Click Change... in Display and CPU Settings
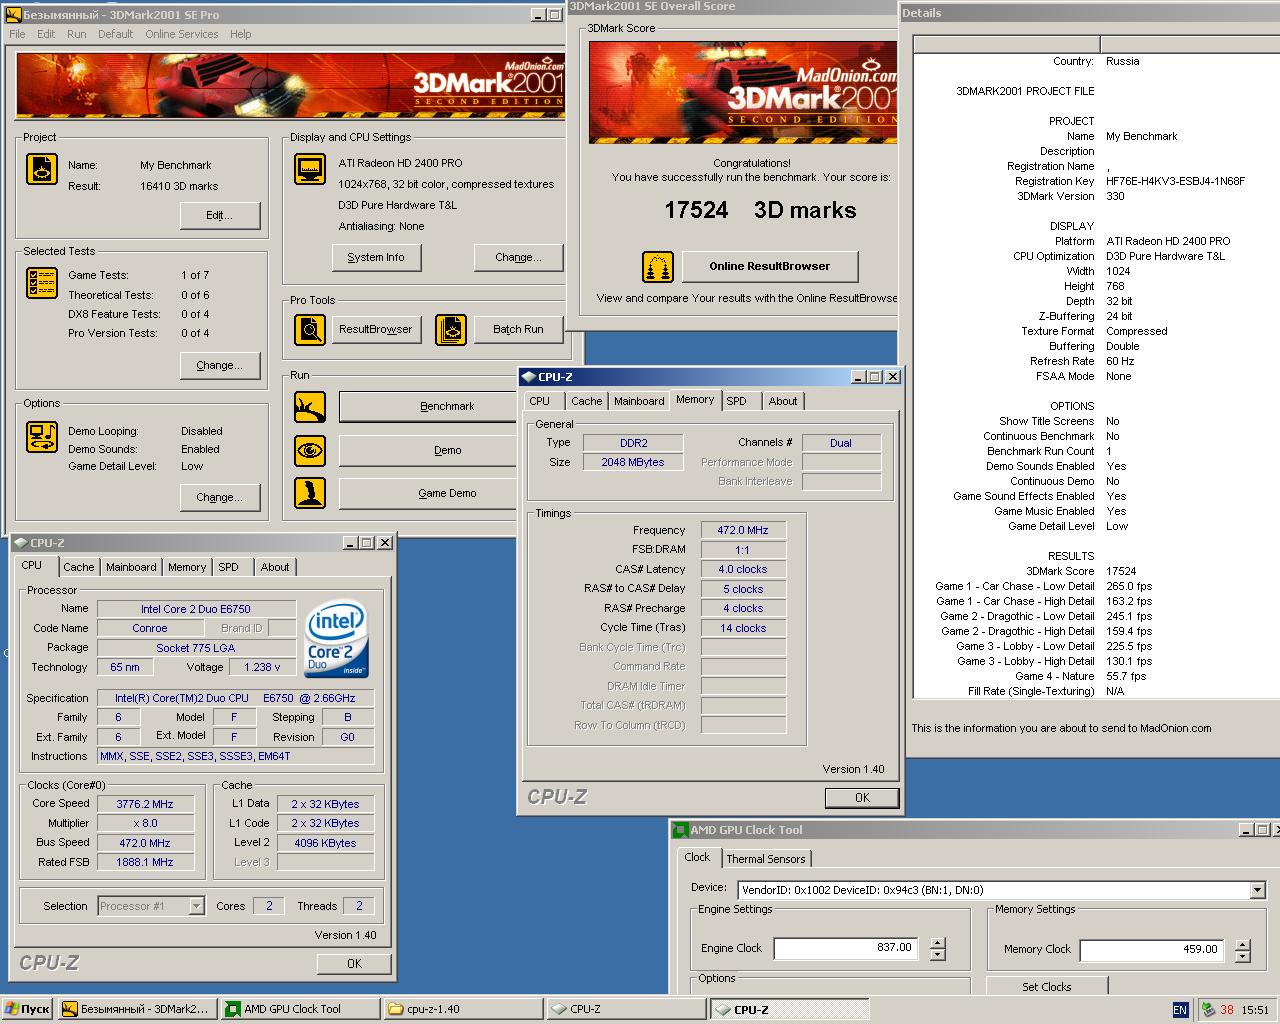This screenshot has height=1024, width=1280. point(518,257)
